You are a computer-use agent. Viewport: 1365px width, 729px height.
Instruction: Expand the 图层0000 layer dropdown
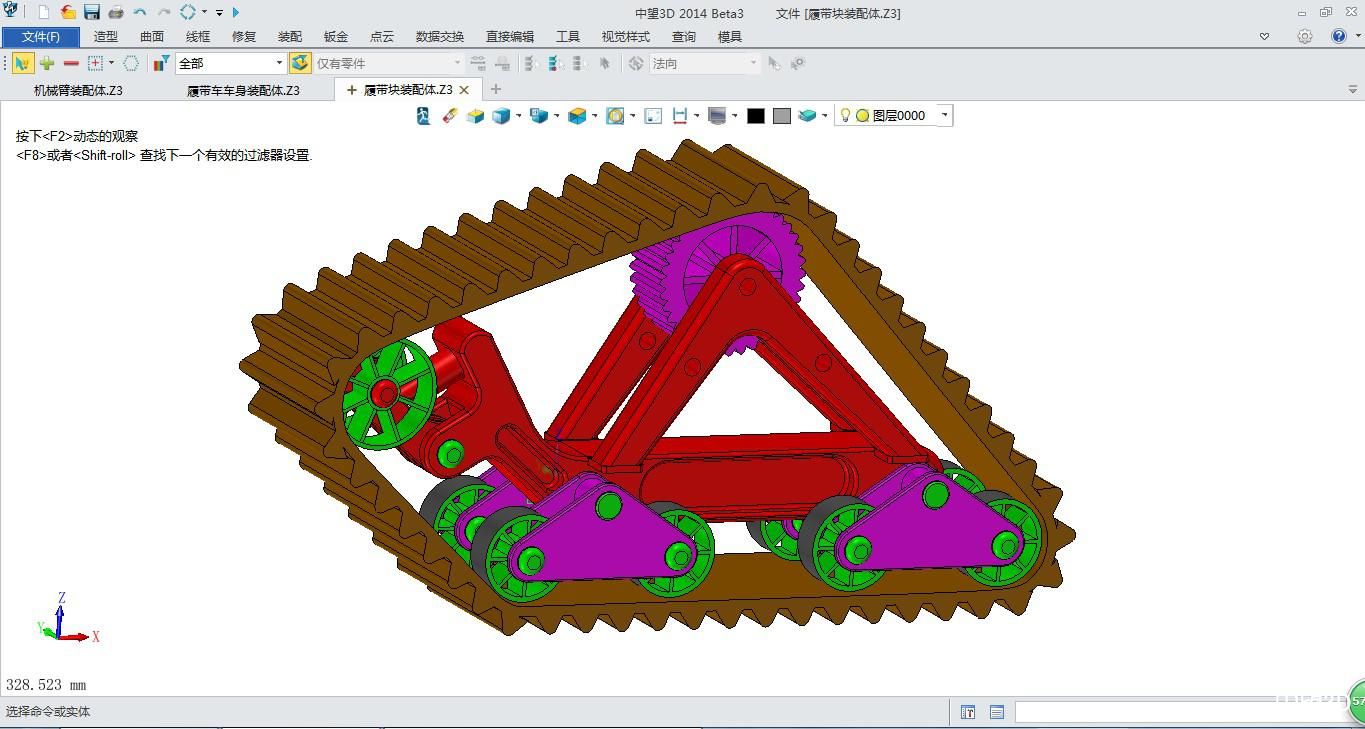pos(944,115)
